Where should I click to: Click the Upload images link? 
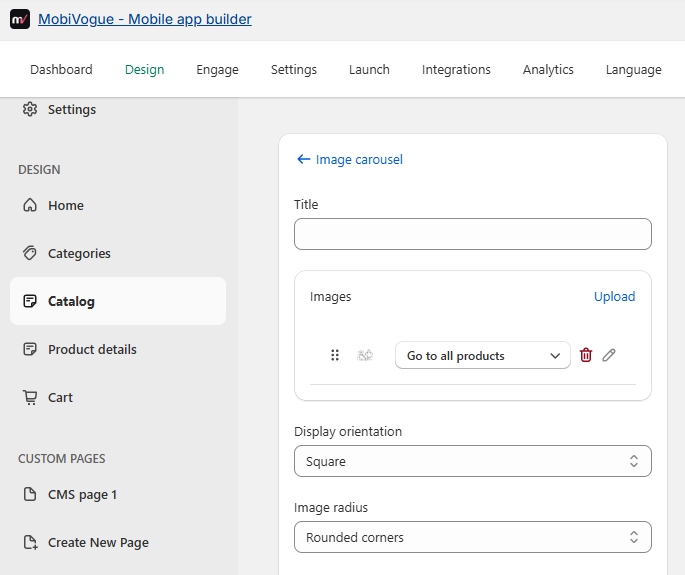[x=614, y=297]
